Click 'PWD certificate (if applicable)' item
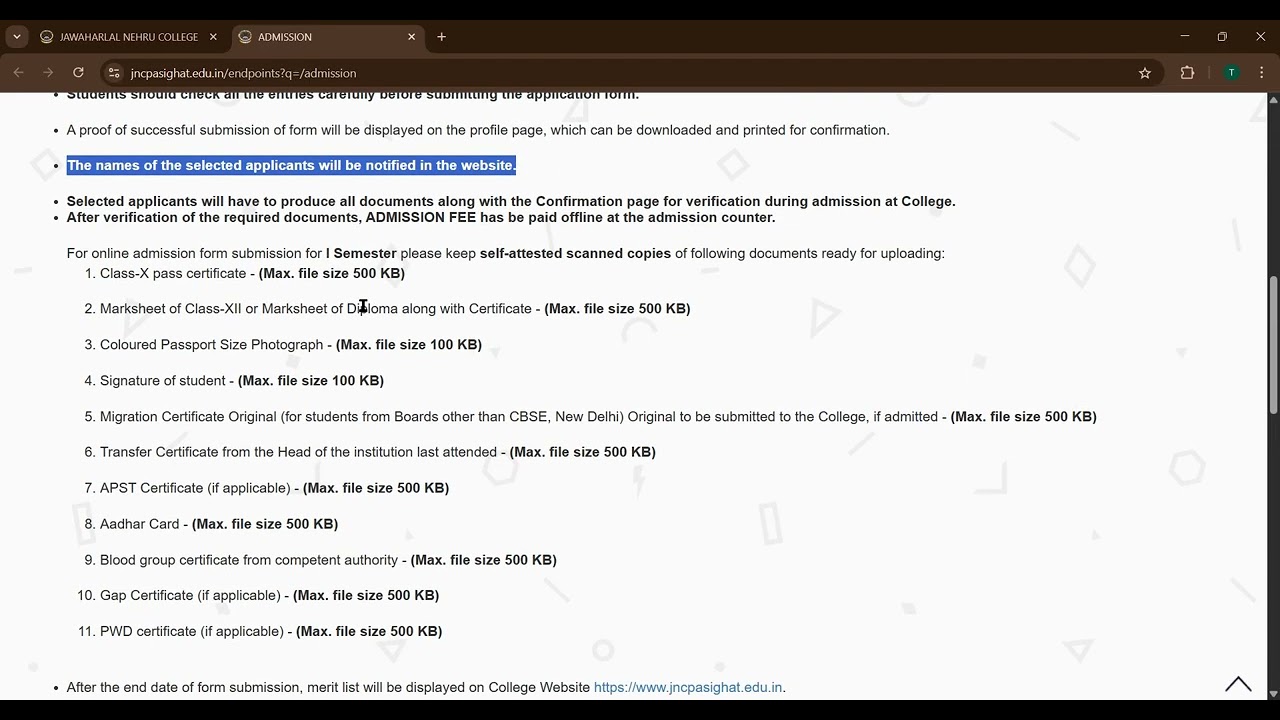The height and width of the screenshot is (720, 1280). point(271,632)
